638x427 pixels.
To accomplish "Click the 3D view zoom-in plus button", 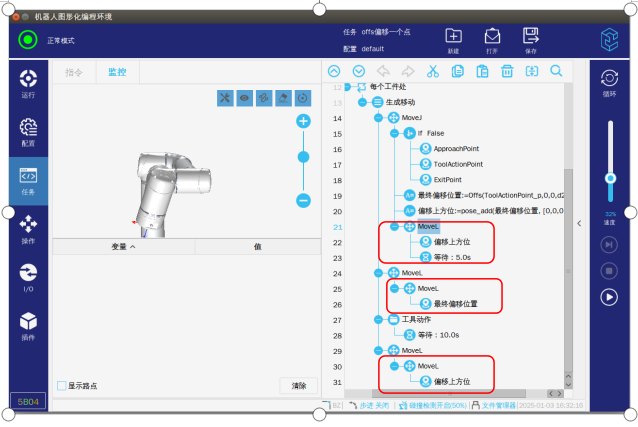I will coord(303,121).
